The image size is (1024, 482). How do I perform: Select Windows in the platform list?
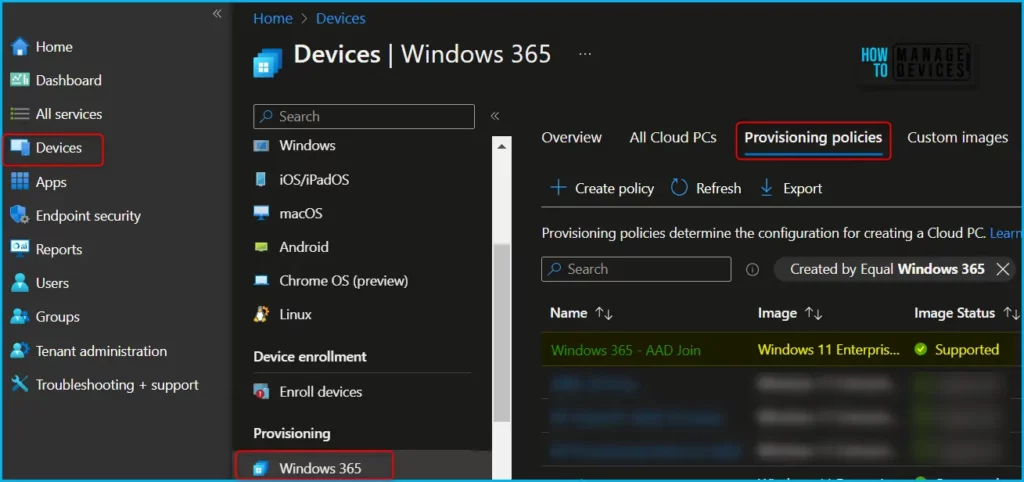(308, 145)
